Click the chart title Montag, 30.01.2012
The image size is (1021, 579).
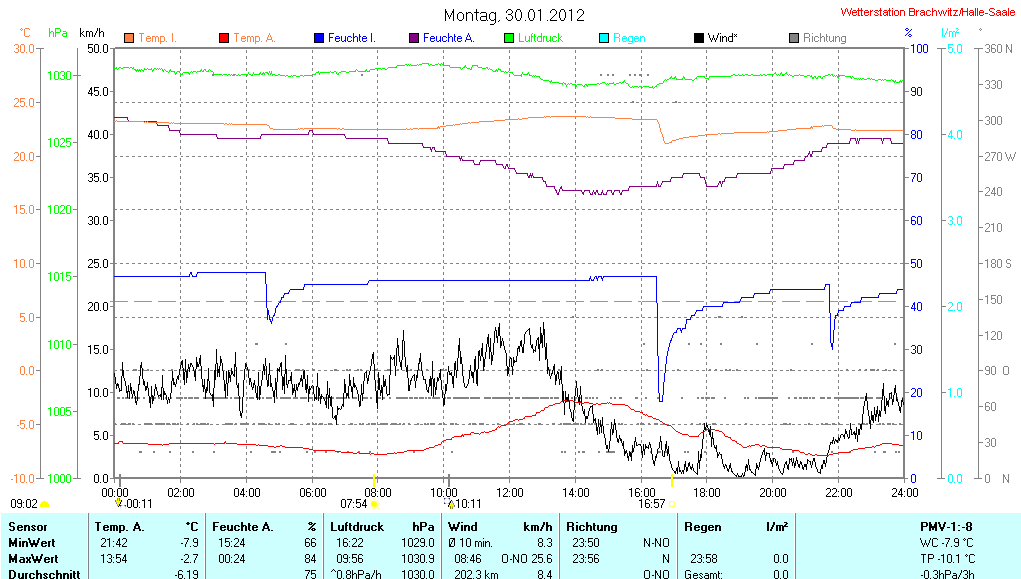tap(514, 16)
